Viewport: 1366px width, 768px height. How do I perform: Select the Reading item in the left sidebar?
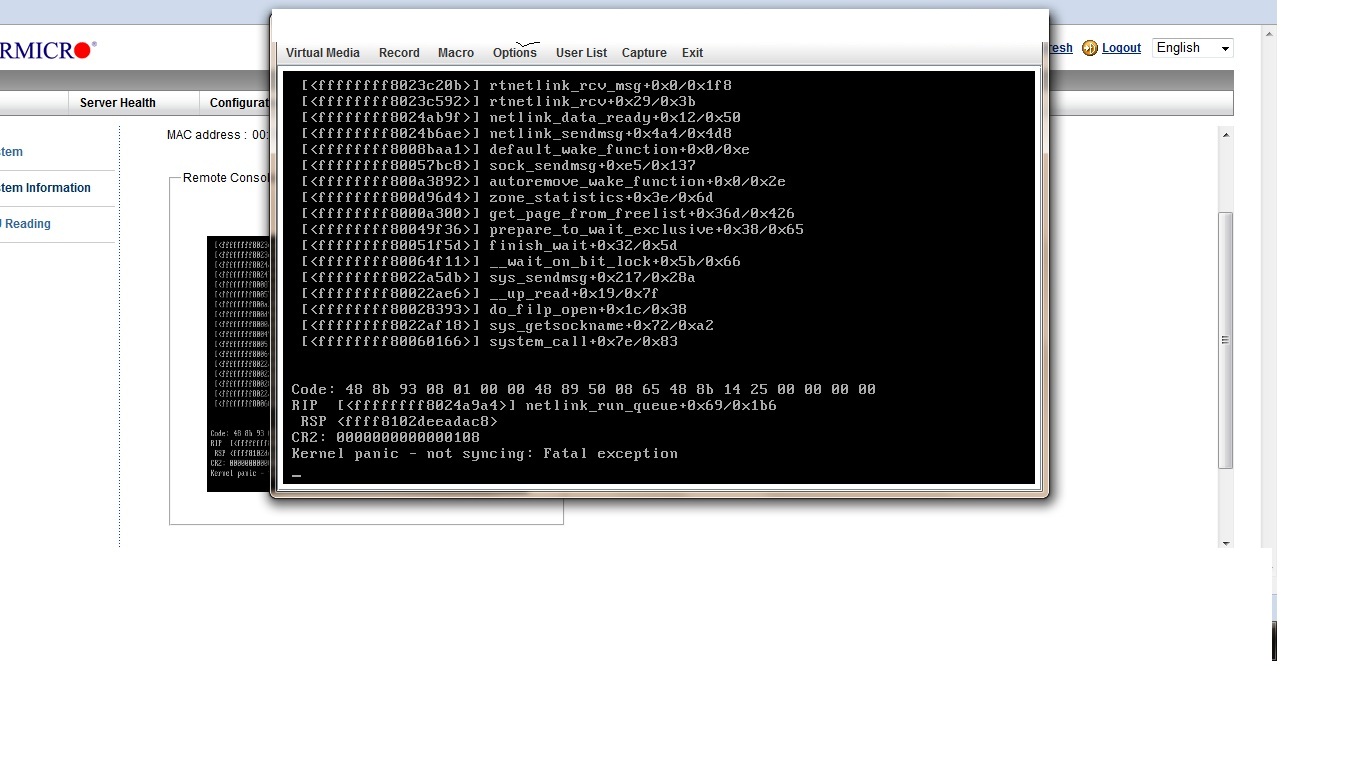[x=27, y=224]
